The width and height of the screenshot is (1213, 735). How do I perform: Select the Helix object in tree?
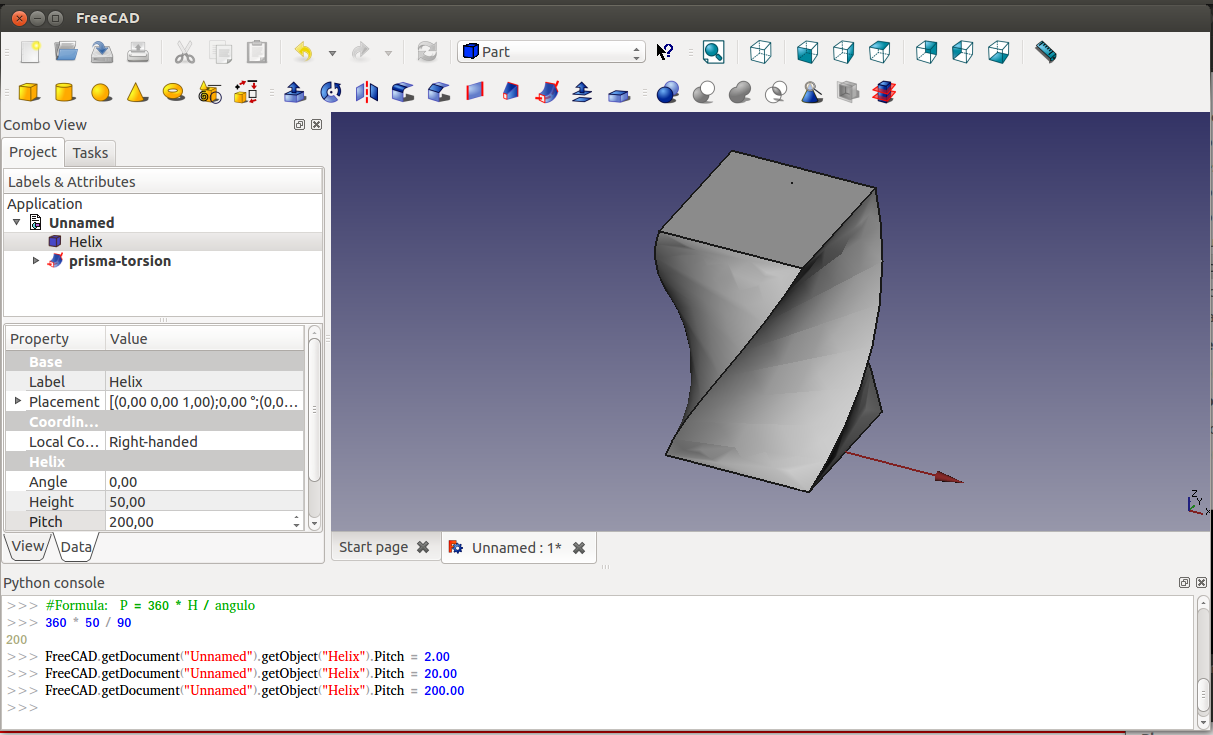click(85, 242)
